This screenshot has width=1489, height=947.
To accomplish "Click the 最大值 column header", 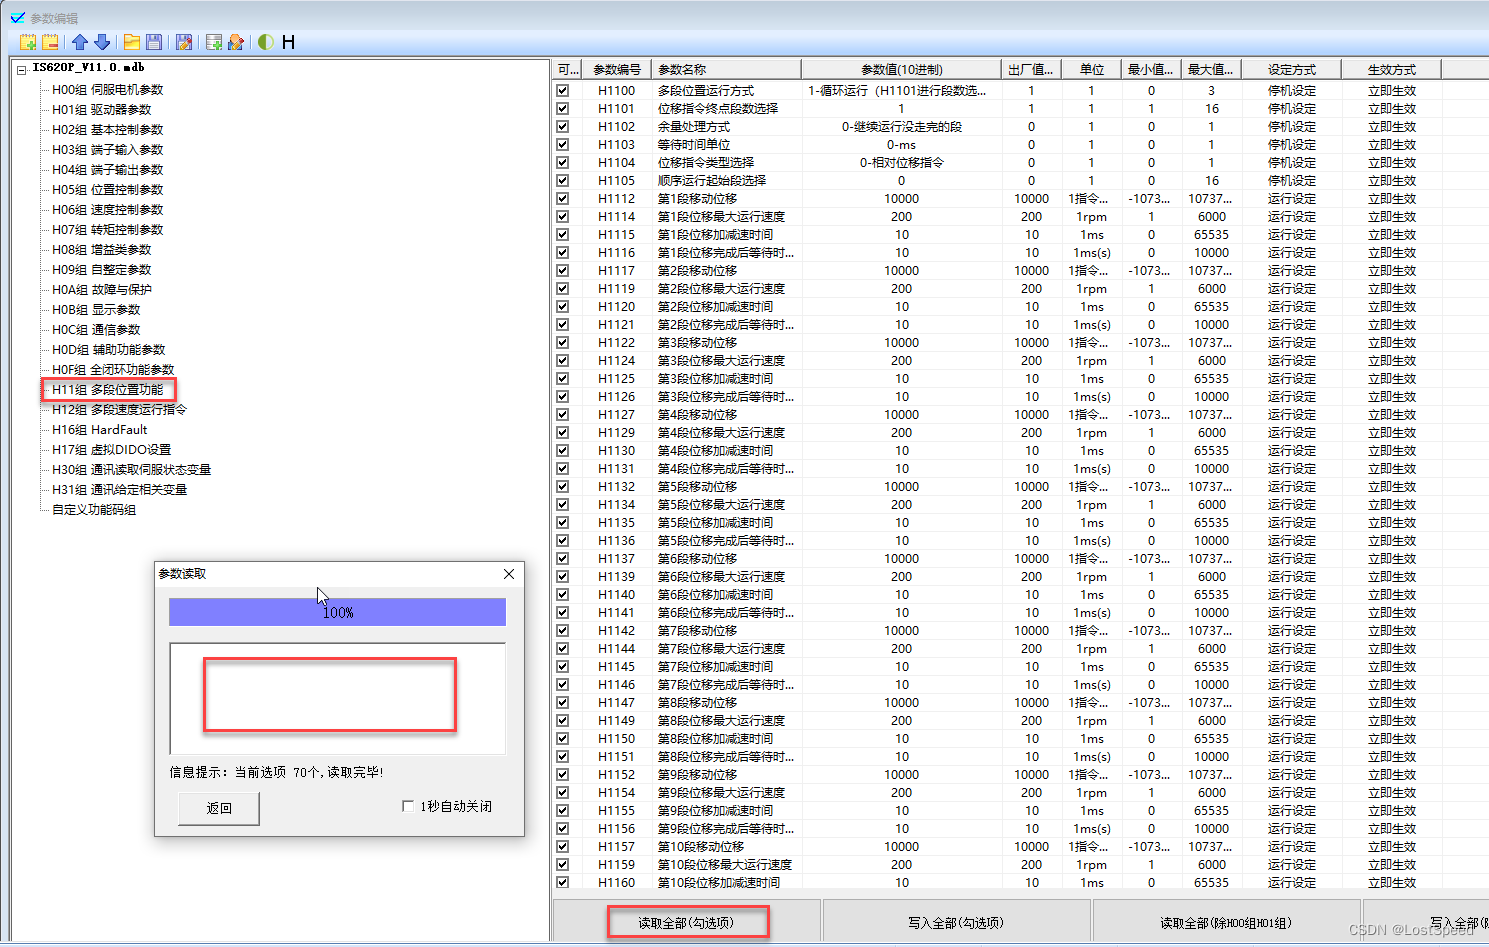I will tap(1212, 70).
